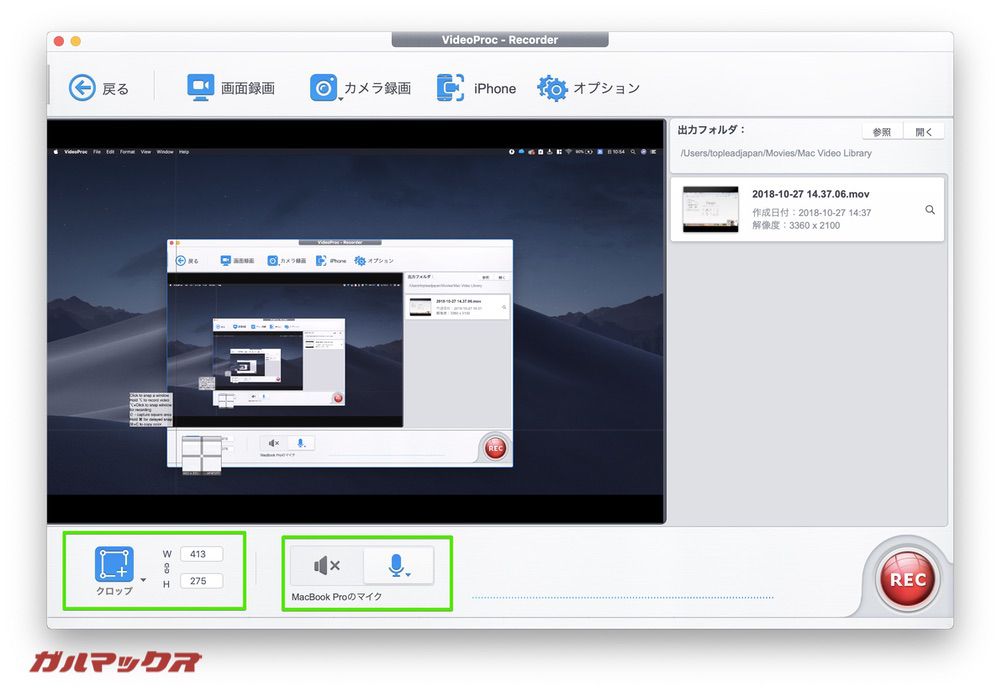The height and width of the screenshot is (691, 1000).
Task: Open the オプション settings gear
Action: [590, 88]
